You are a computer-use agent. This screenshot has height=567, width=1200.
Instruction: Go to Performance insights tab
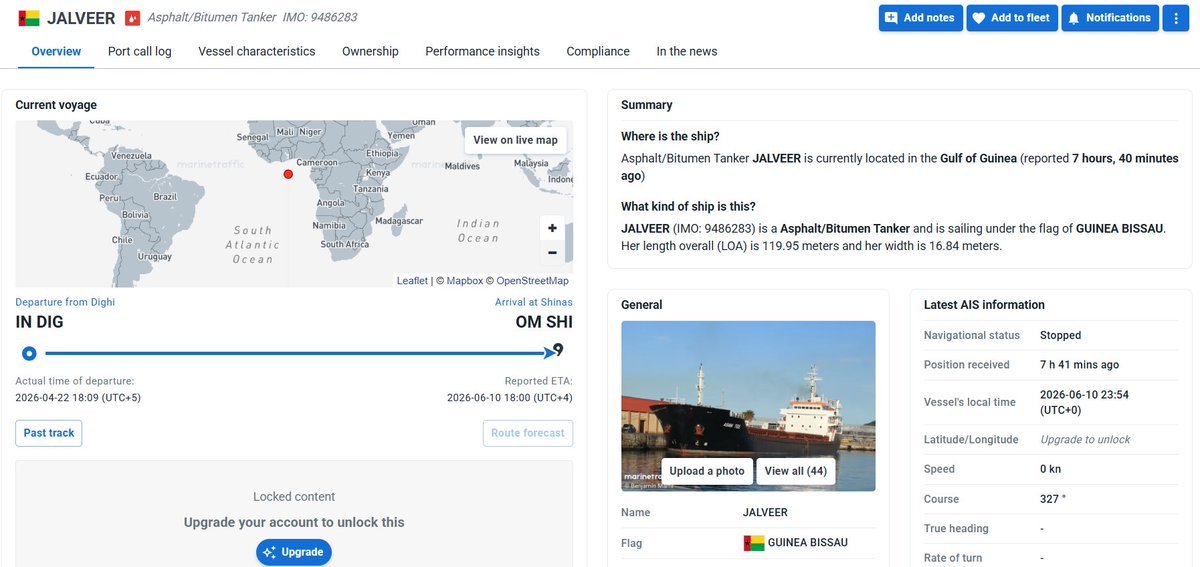point(482,51)
